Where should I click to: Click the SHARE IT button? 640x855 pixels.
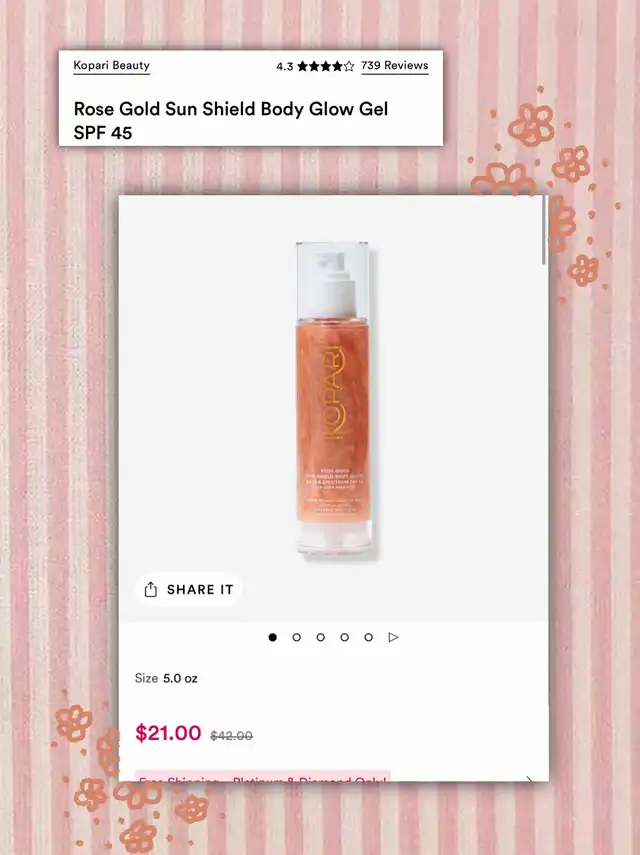(189, 589)
